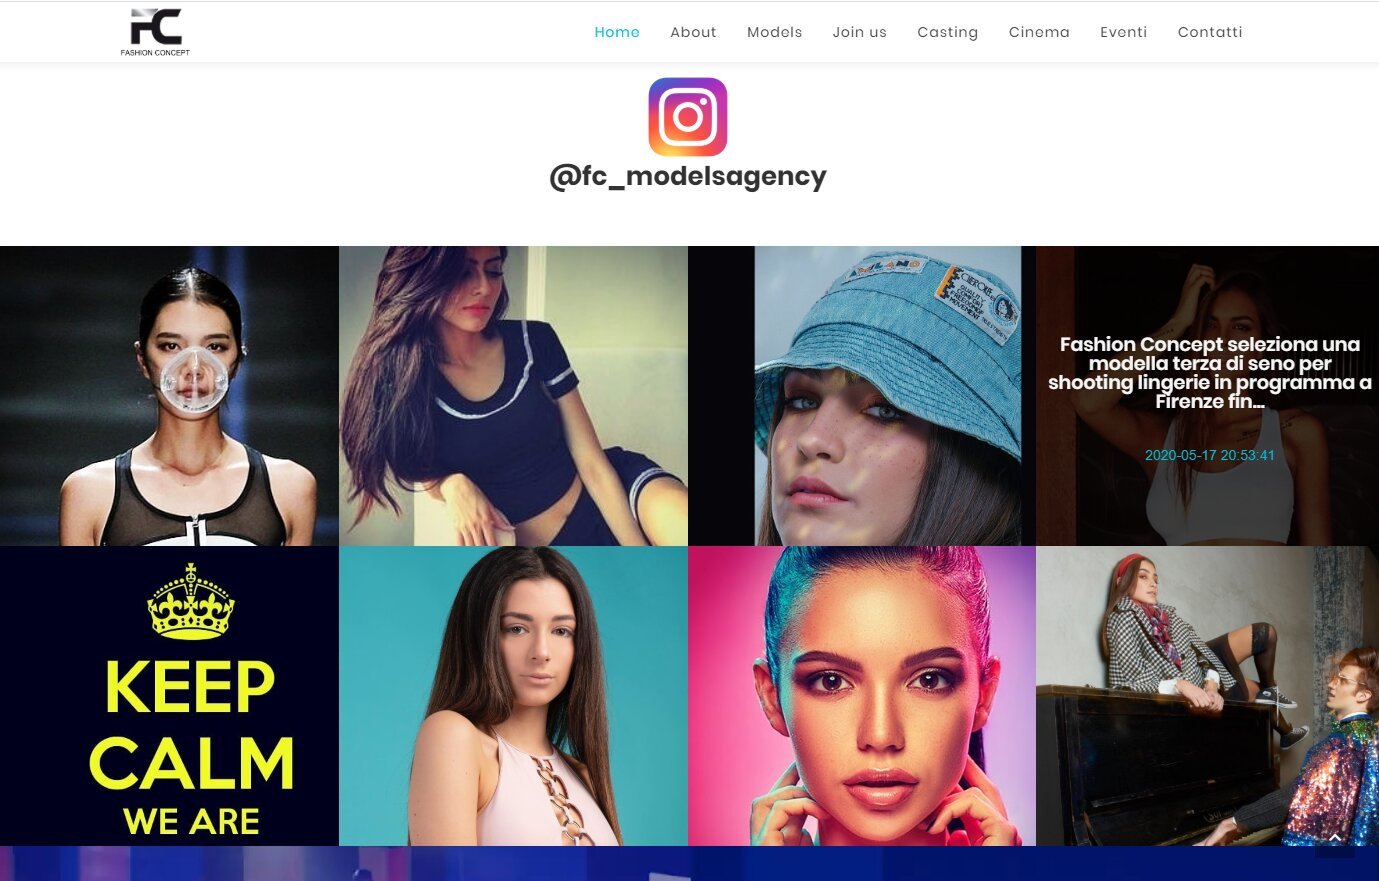View the brunette on teal background photo

513,696
